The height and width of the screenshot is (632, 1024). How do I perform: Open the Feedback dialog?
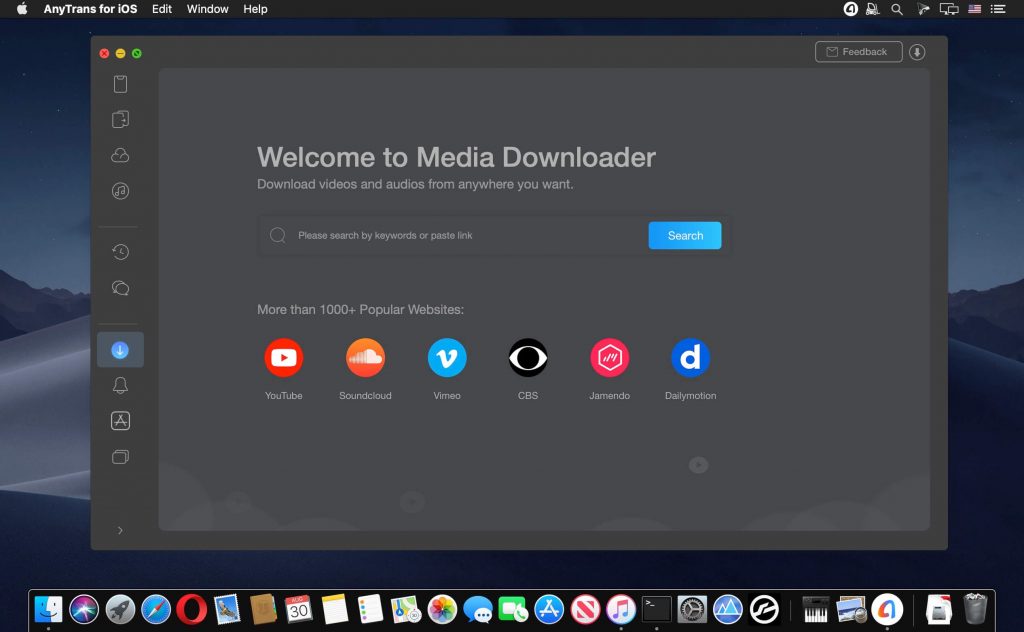(x=858, y=51)
